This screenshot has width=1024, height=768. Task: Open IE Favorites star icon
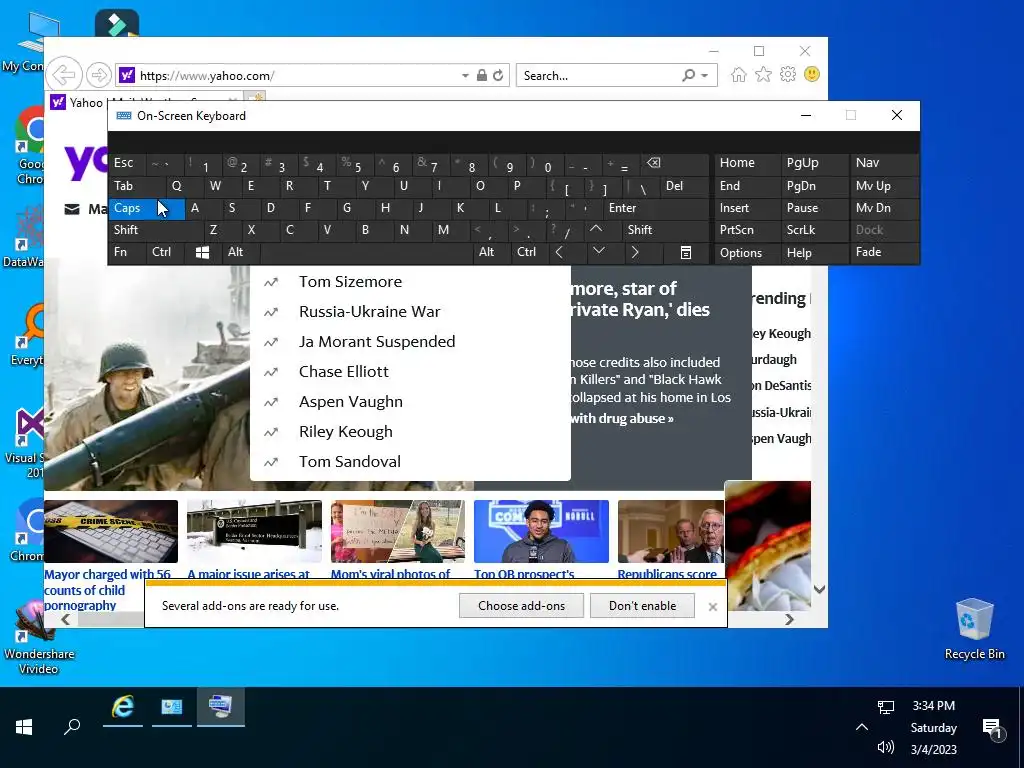(763, 74)
